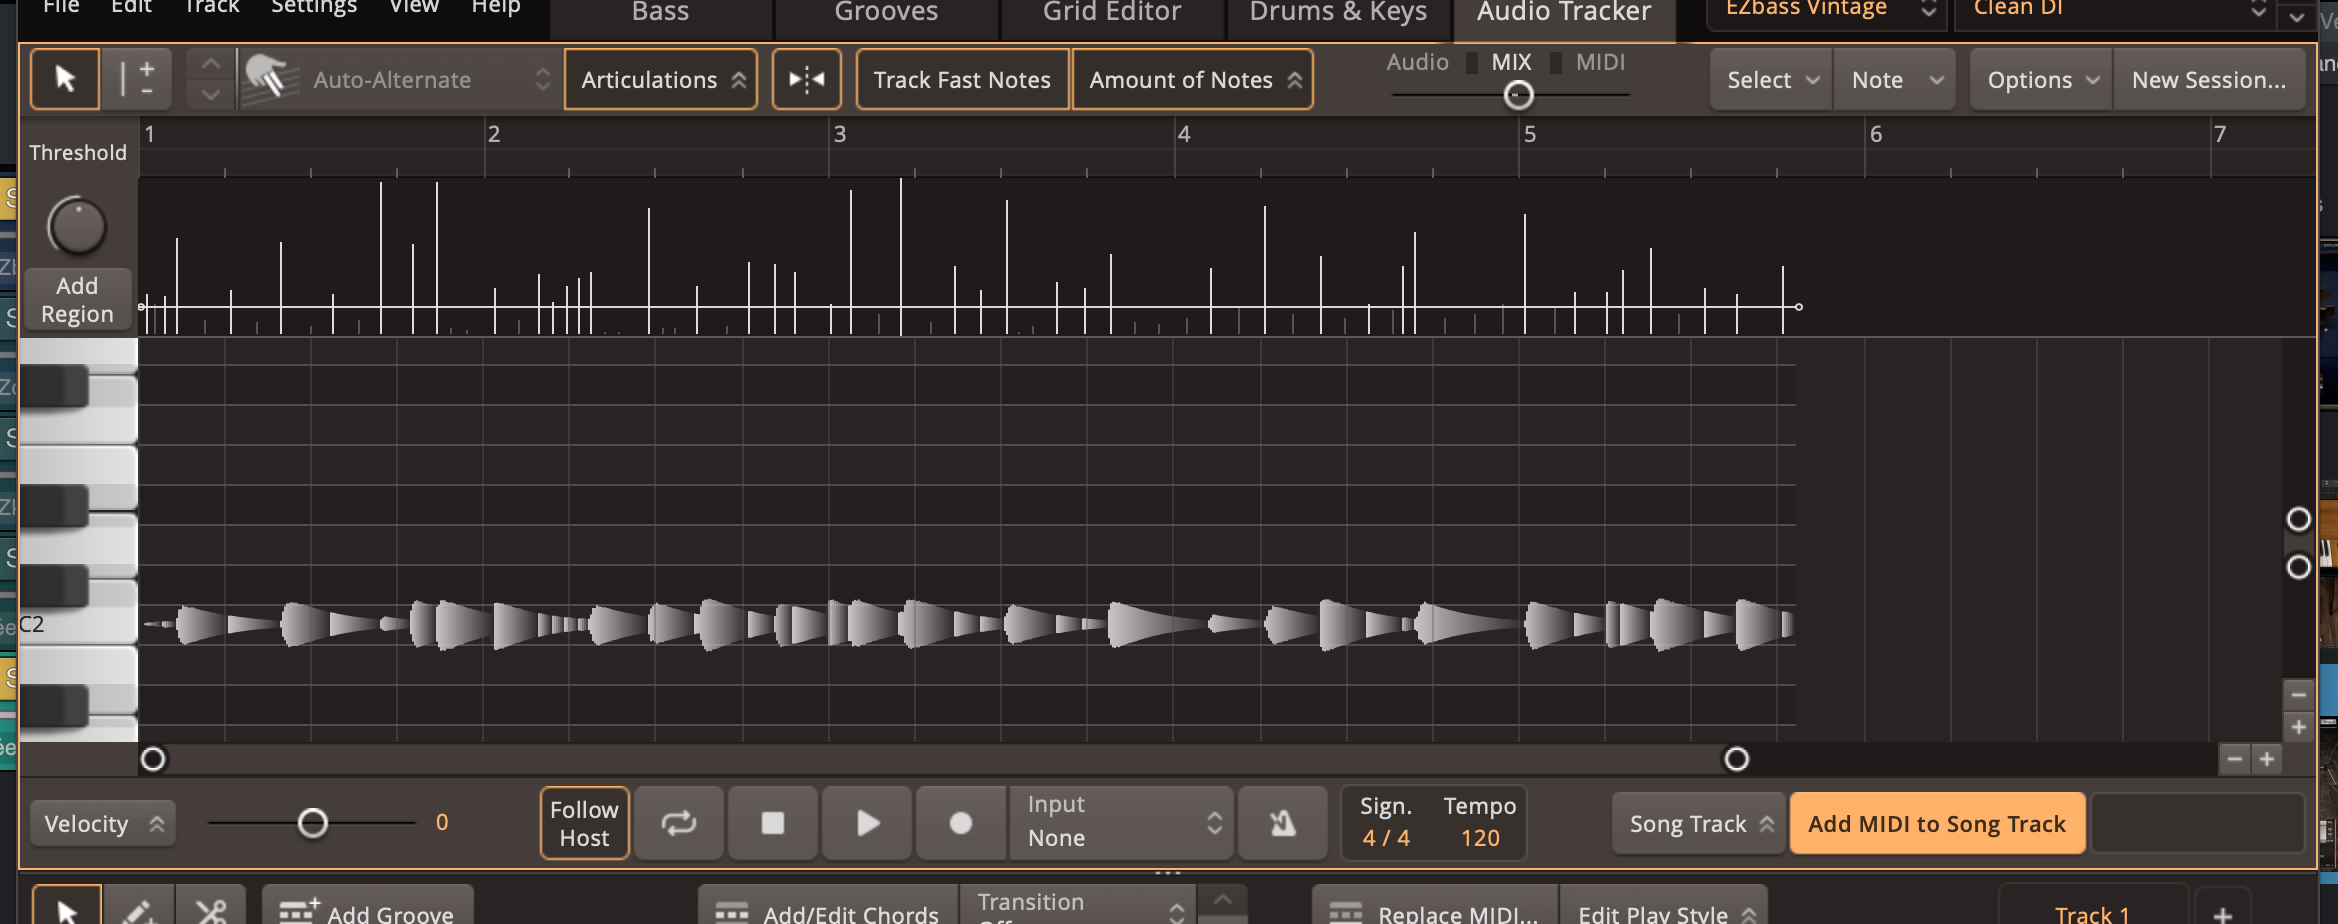Click Add MIDI to Song Track
The image size is (2338, 924).
click(1936, 822)
